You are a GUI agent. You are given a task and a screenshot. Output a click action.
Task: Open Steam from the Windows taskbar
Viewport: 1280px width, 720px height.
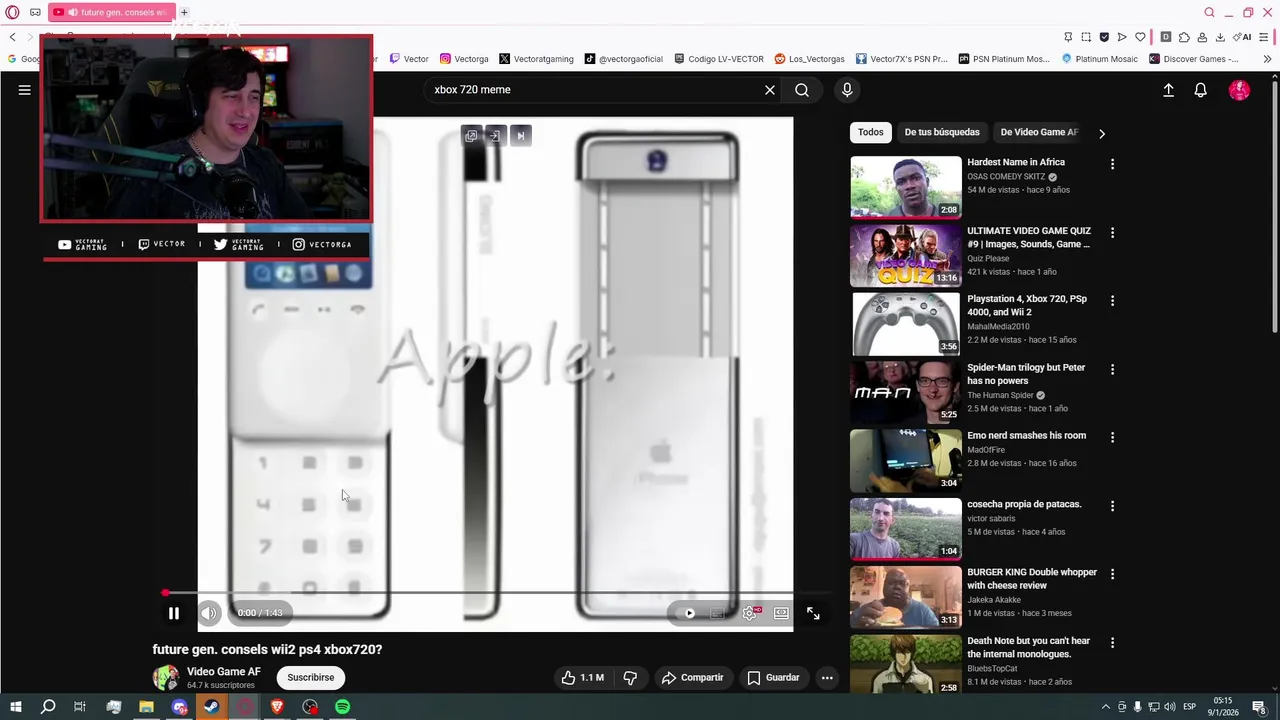tap(211, 707)
